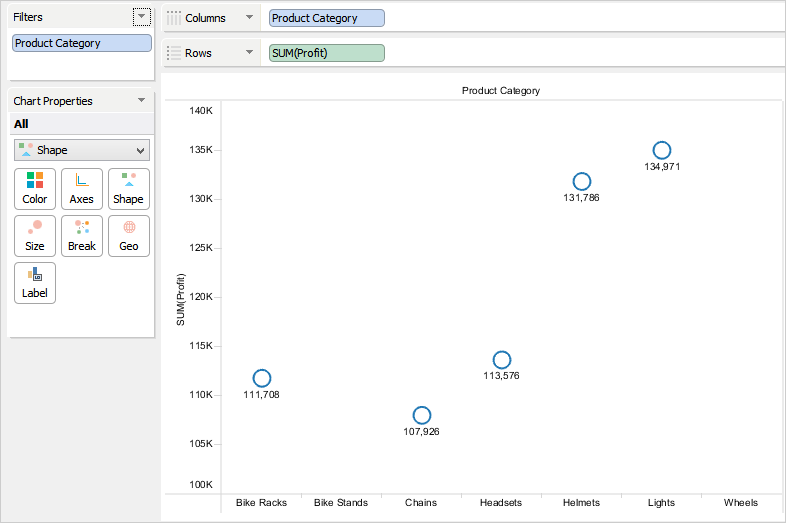Click the Columns shelf grid icon
The height and width of the screenshot is (523, 786).
coord(174,18)
